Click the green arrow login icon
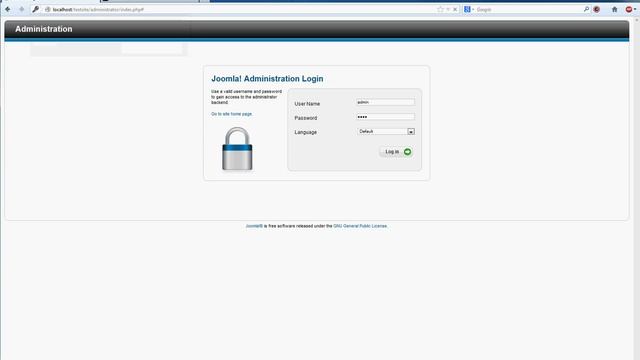 (x=407, y=152)
